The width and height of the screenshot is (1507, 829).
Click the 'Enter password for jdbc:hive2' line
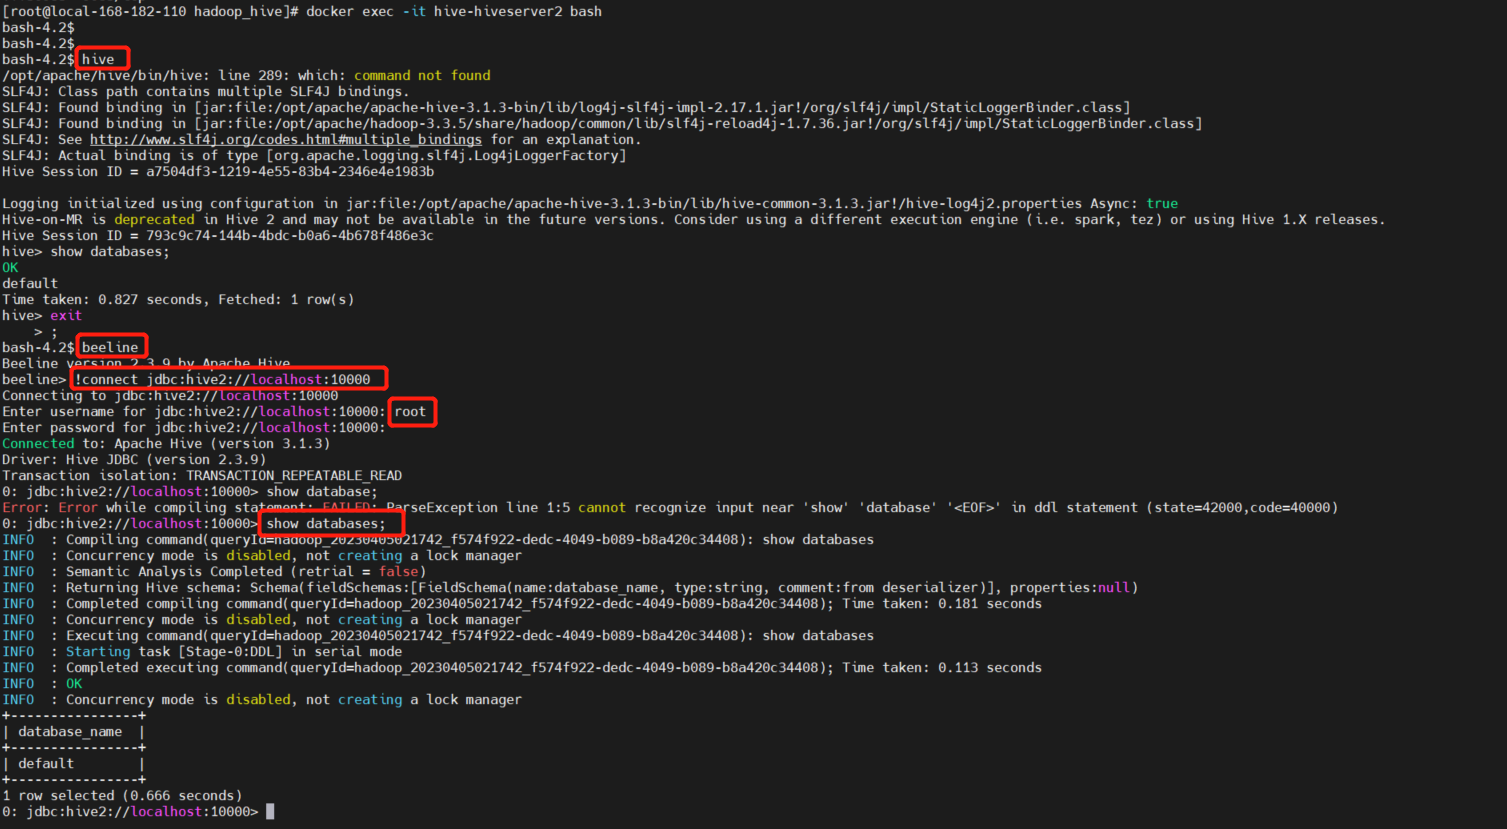coord(194,428)
